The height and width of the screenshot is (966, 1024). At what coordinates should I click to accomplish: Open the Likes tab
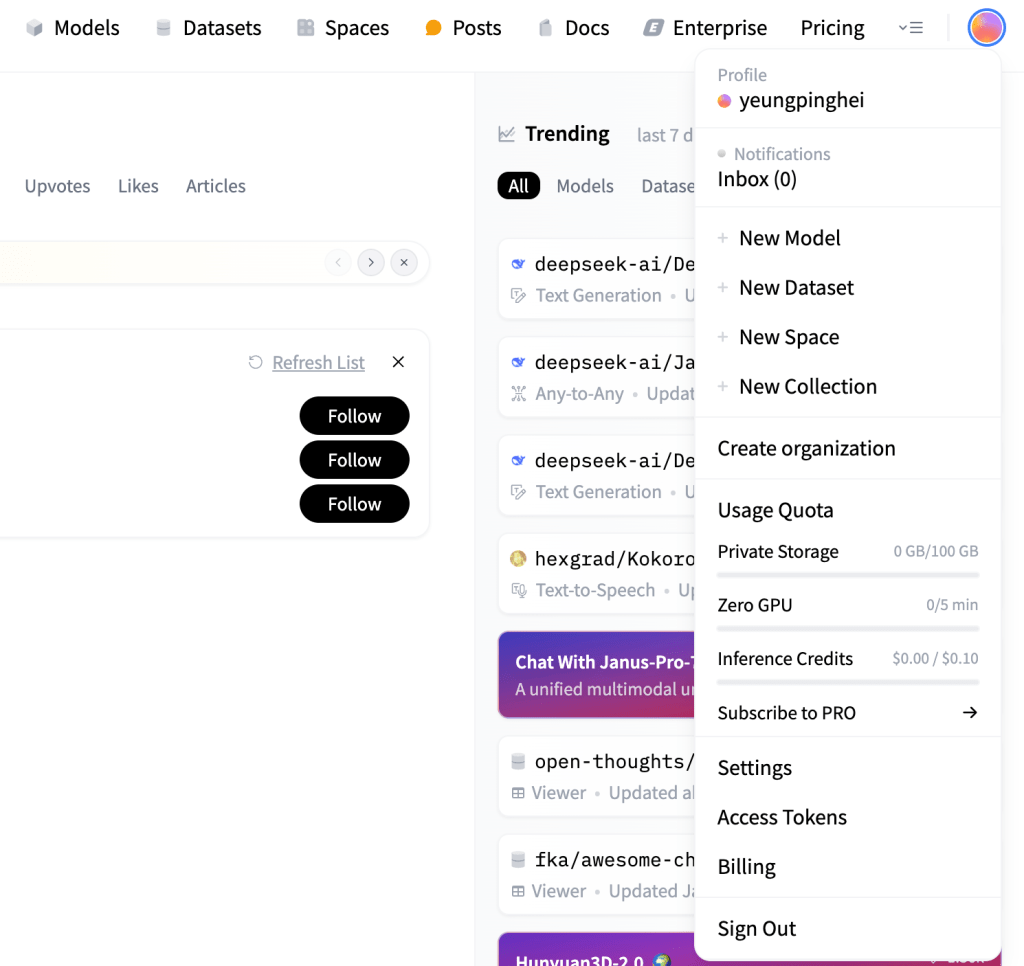[138, 186]
